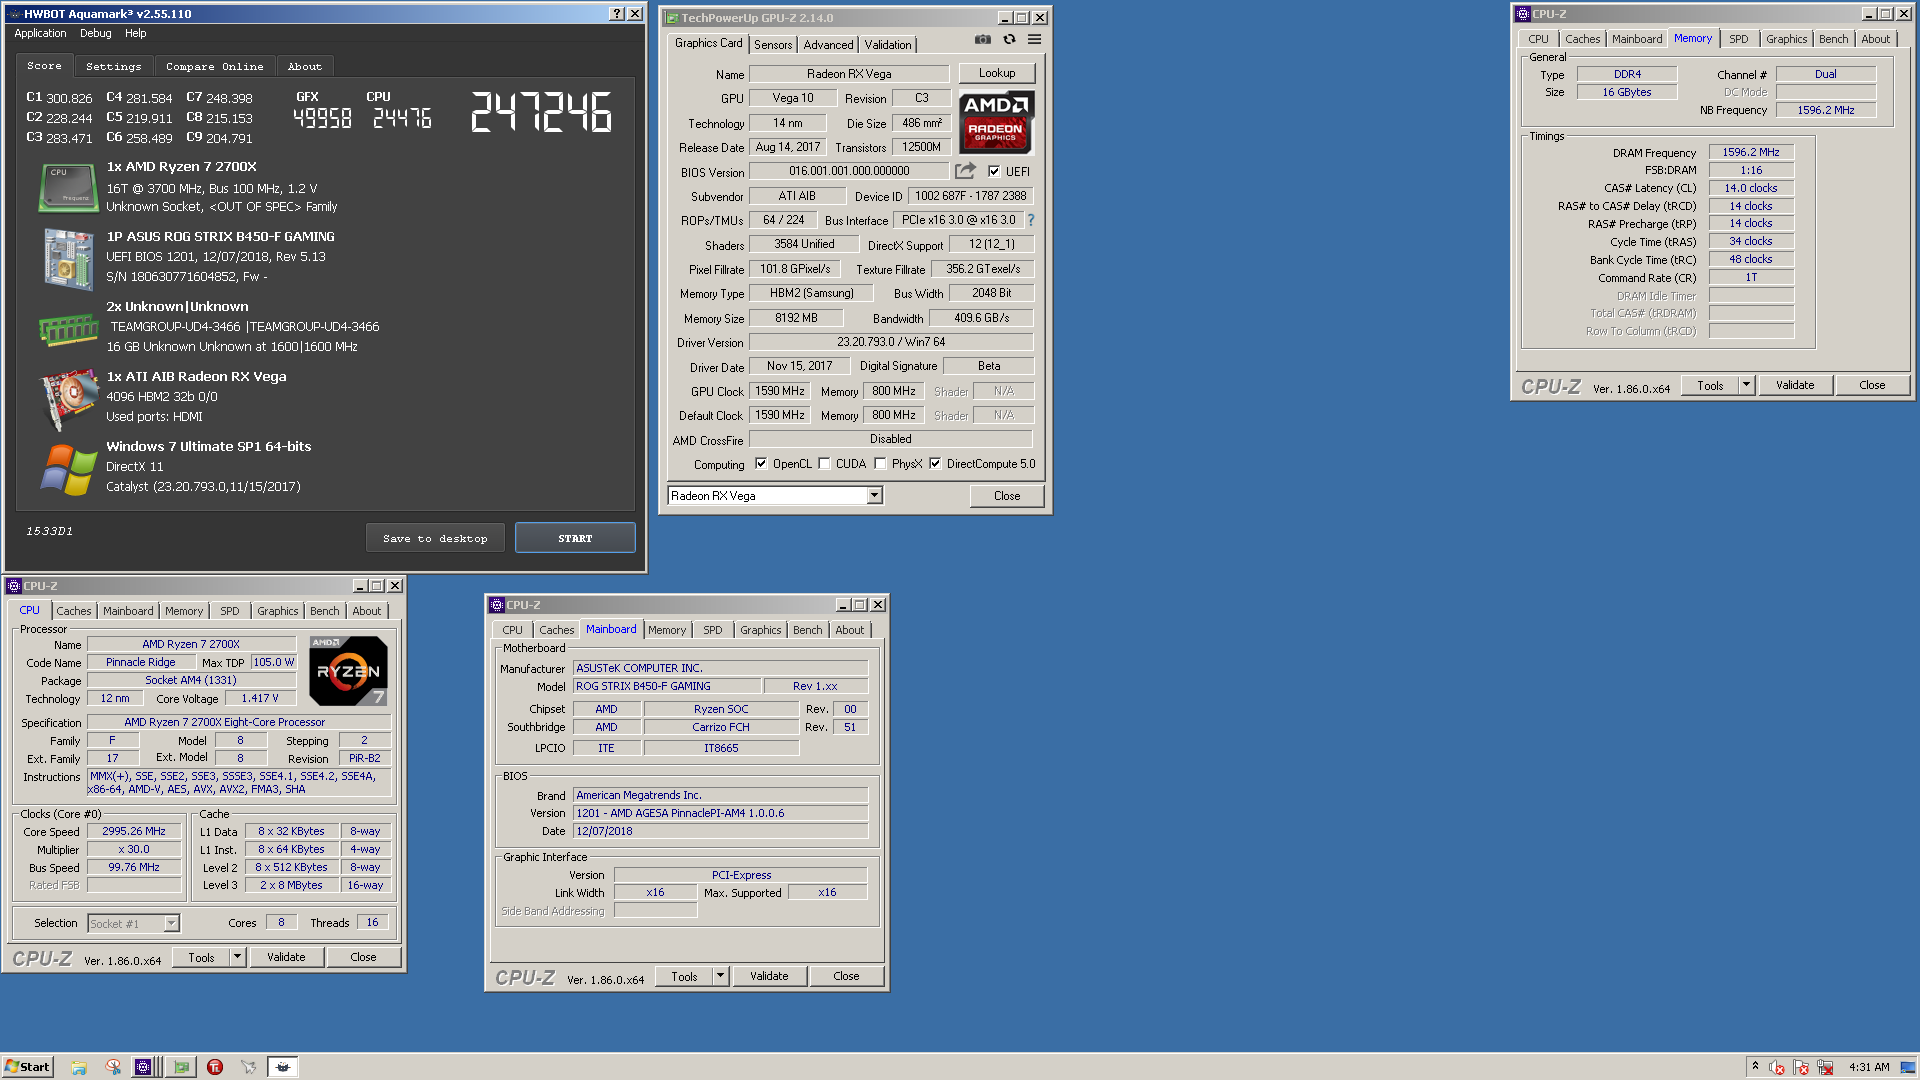Open the Snipping Tool taskbar icon

[x=113, y=1067]
